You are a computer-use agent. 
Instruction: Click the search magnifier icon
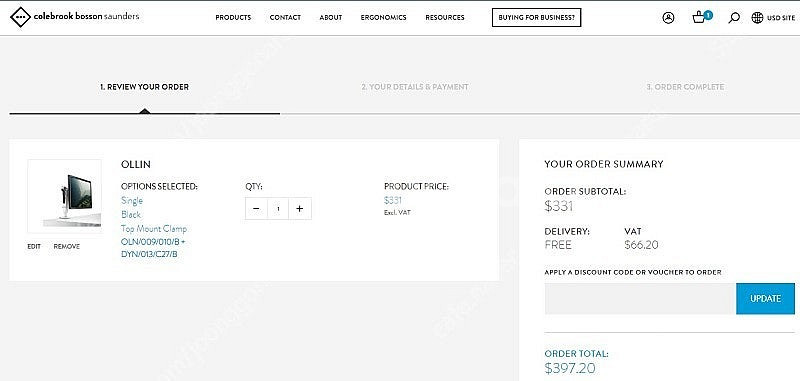pyautogui.click(x=734, y=18)
